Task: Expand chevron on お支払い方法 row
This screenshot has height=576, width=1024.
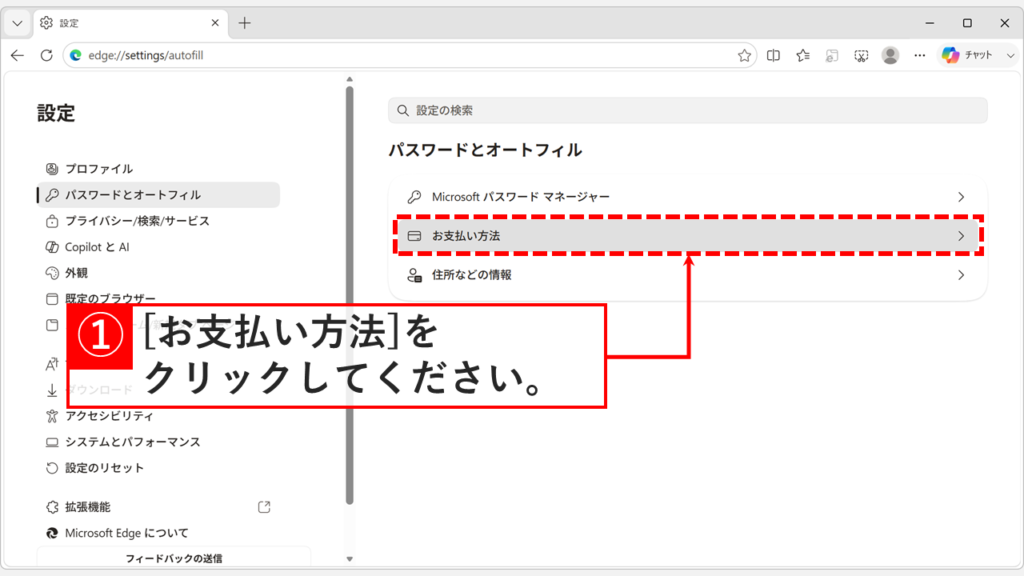Action: coord(961,236)
